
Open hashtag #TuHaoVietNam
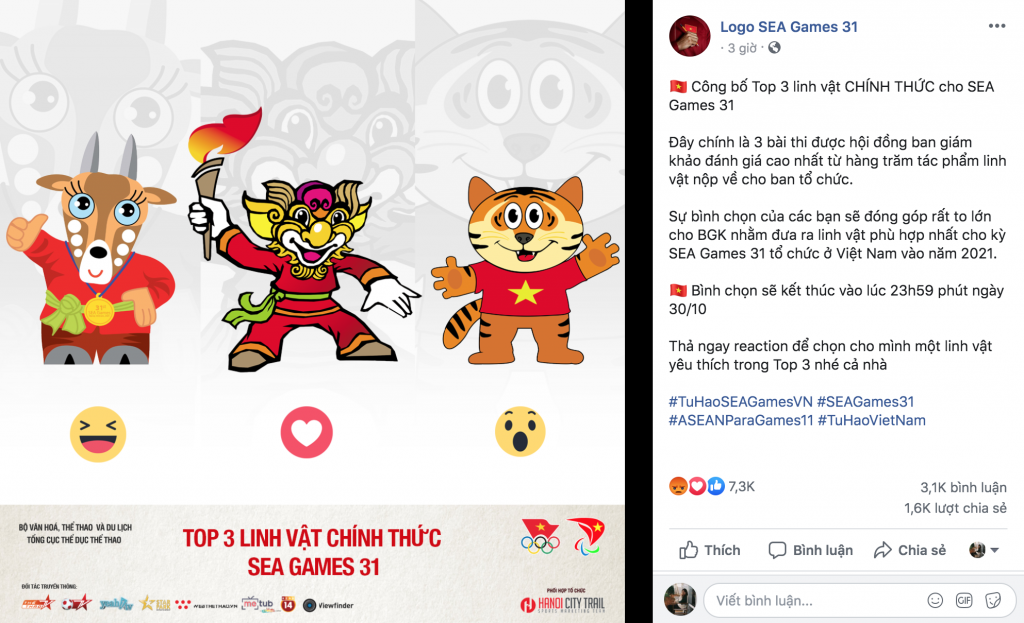pos(872,420)
